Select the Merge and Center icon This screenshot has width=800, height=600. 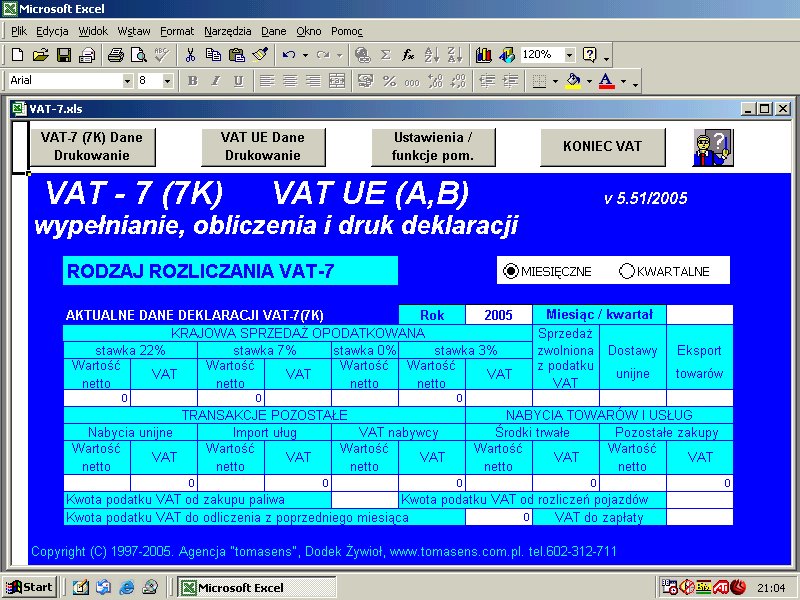point(336,81)
